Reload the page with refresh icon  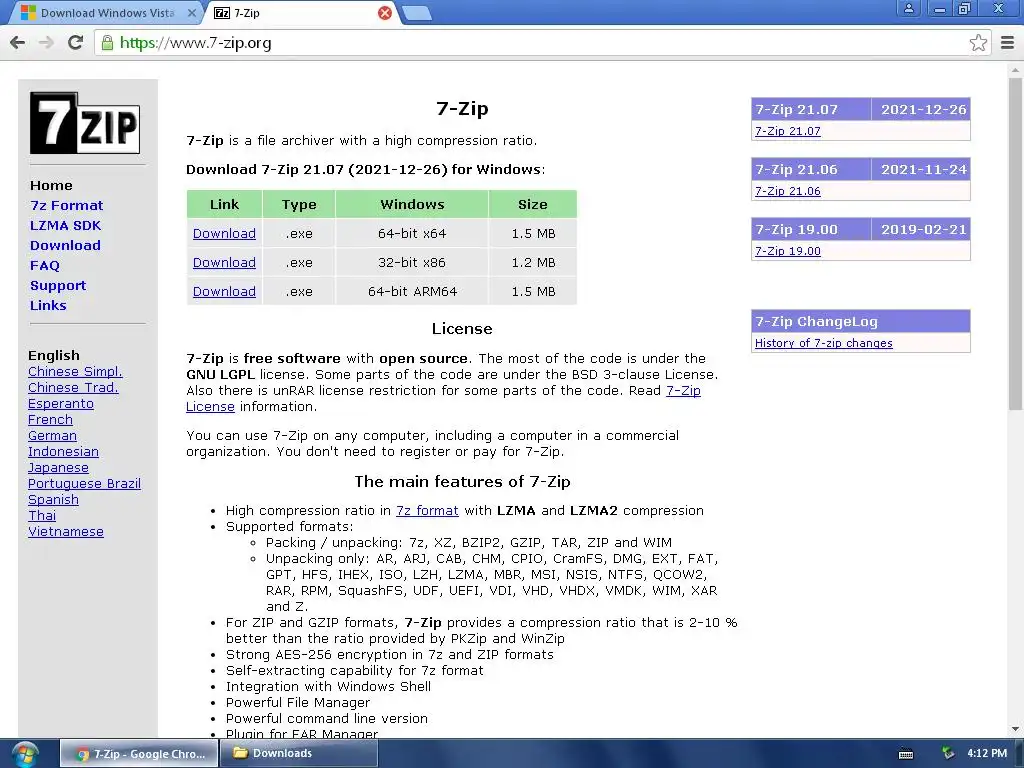[x=76, y=42]
